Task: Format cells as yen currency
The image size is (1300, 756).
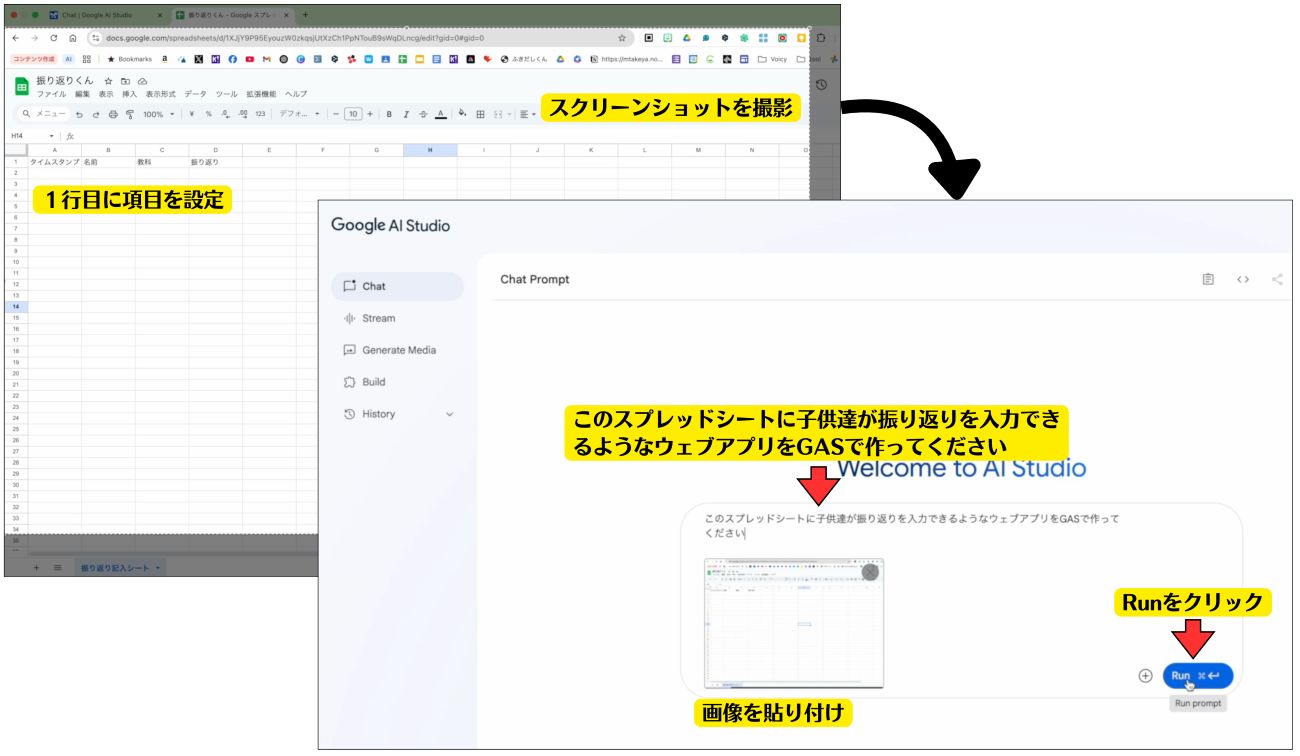Action: pyautogui.click(x=191, y=114)
